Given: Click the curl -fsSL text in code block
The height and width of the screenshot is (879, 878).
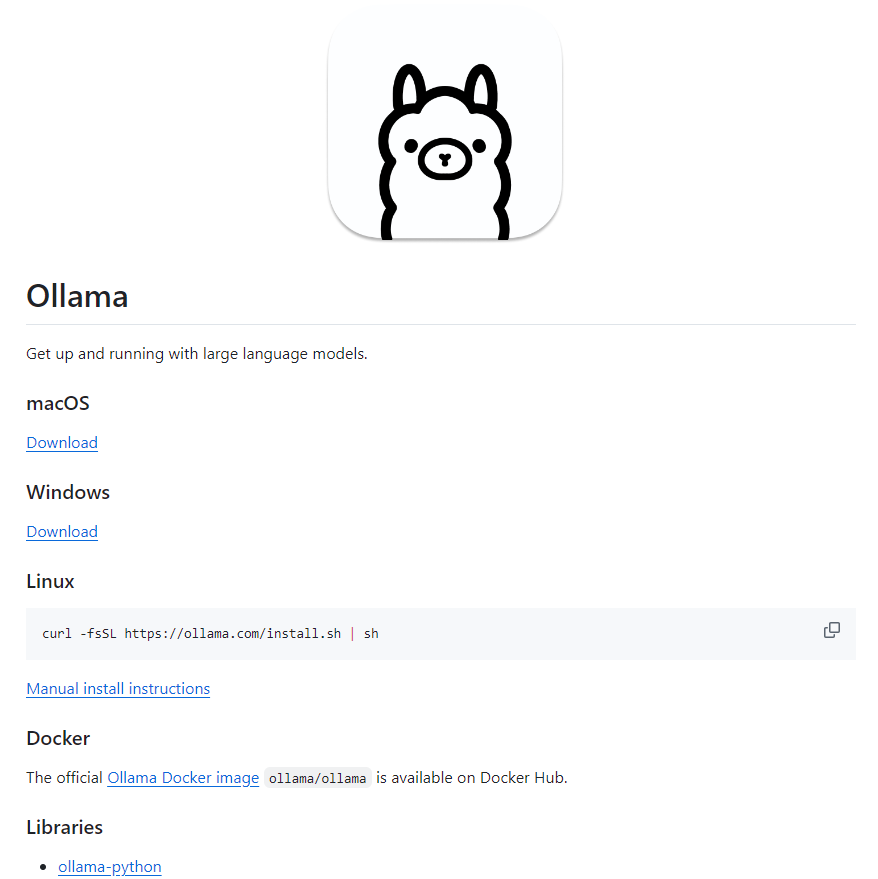Looking at the screenshot, I should tap(79, 633).
